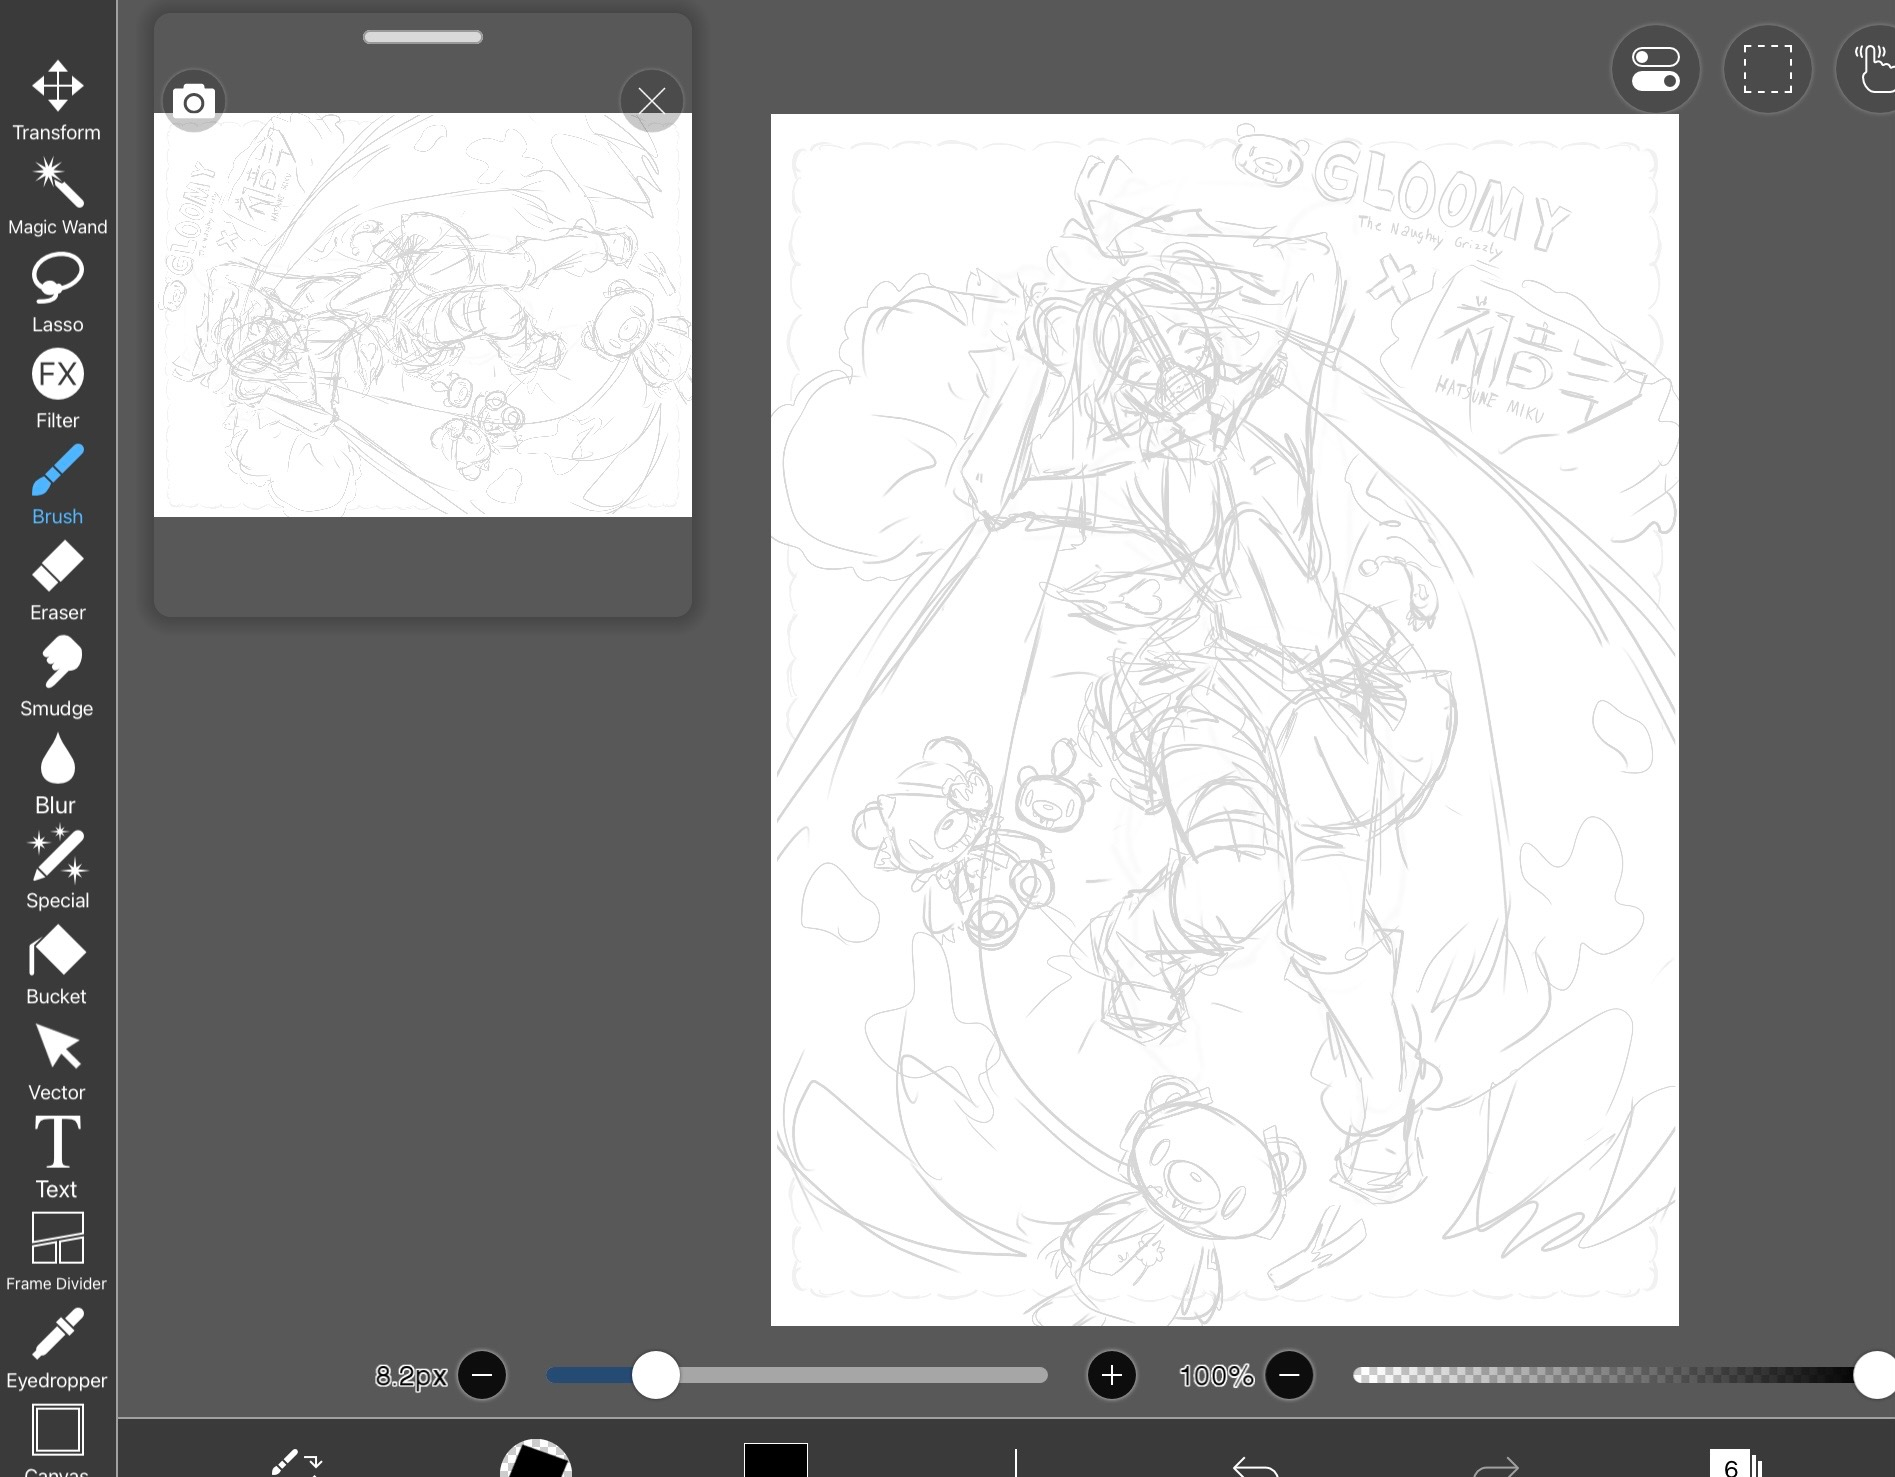The image size is (1895, 1477).
Task: Click the undo arrow button
Action: pyautogui.click(x=1255, y=1466)
